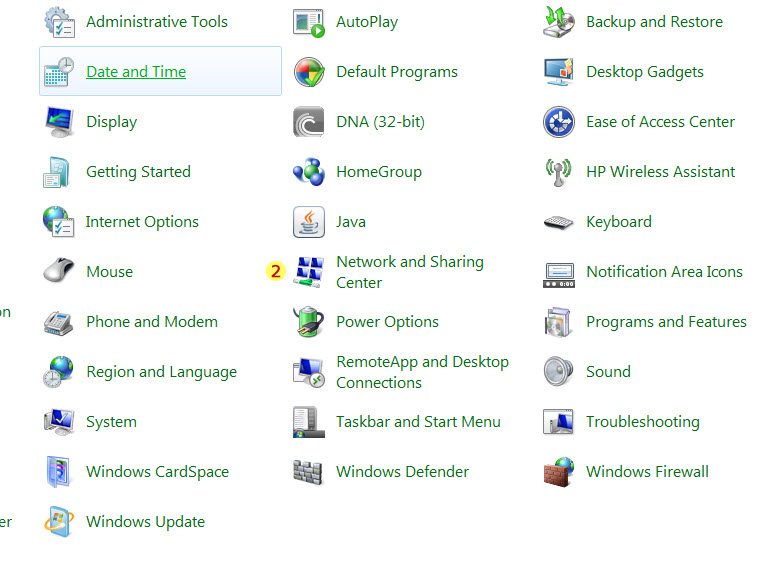Click the Notification Area Icons icon
Viewport: 779px width, 562px height.
coord(559,275)
